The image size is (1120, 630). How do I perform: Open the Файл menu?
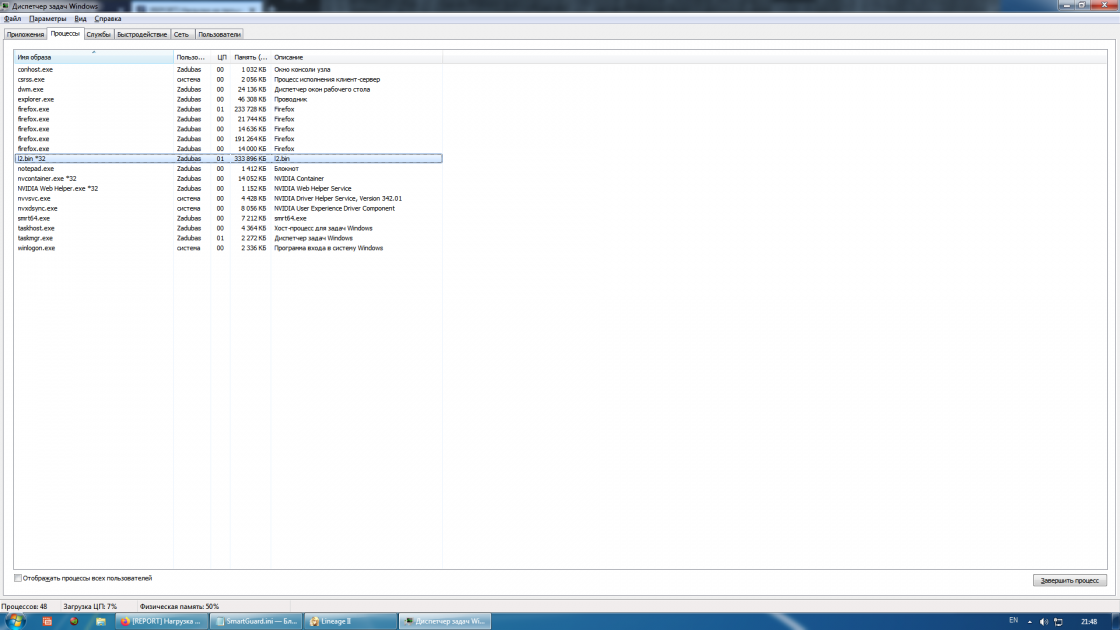(x=12, y=19)
